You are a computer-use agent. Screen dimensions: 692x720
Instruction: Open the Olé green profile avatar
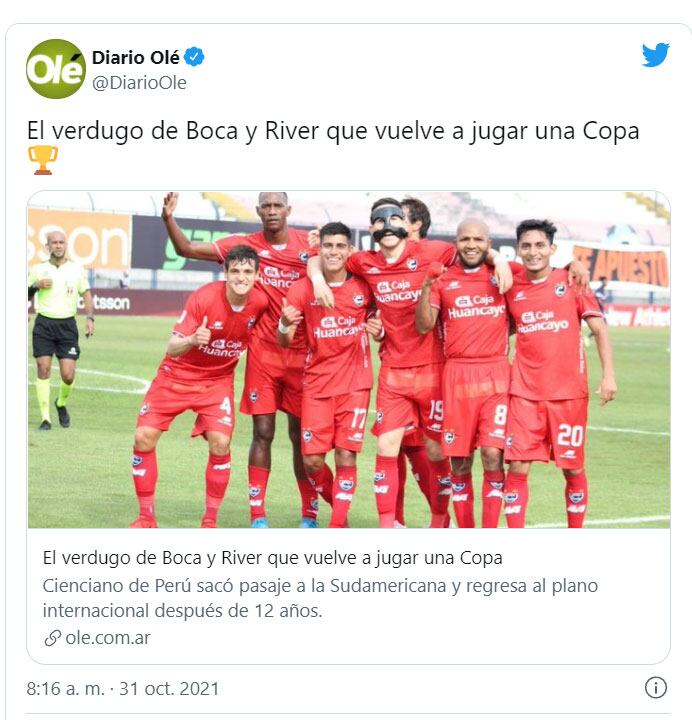pyautogui.click(x=56, y=69)
